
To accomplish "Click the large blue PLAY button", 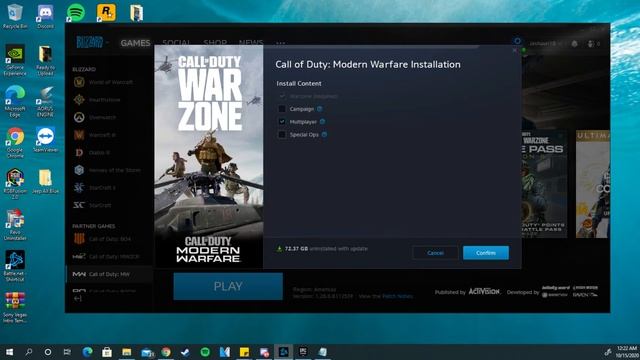I will click(228, 286).
